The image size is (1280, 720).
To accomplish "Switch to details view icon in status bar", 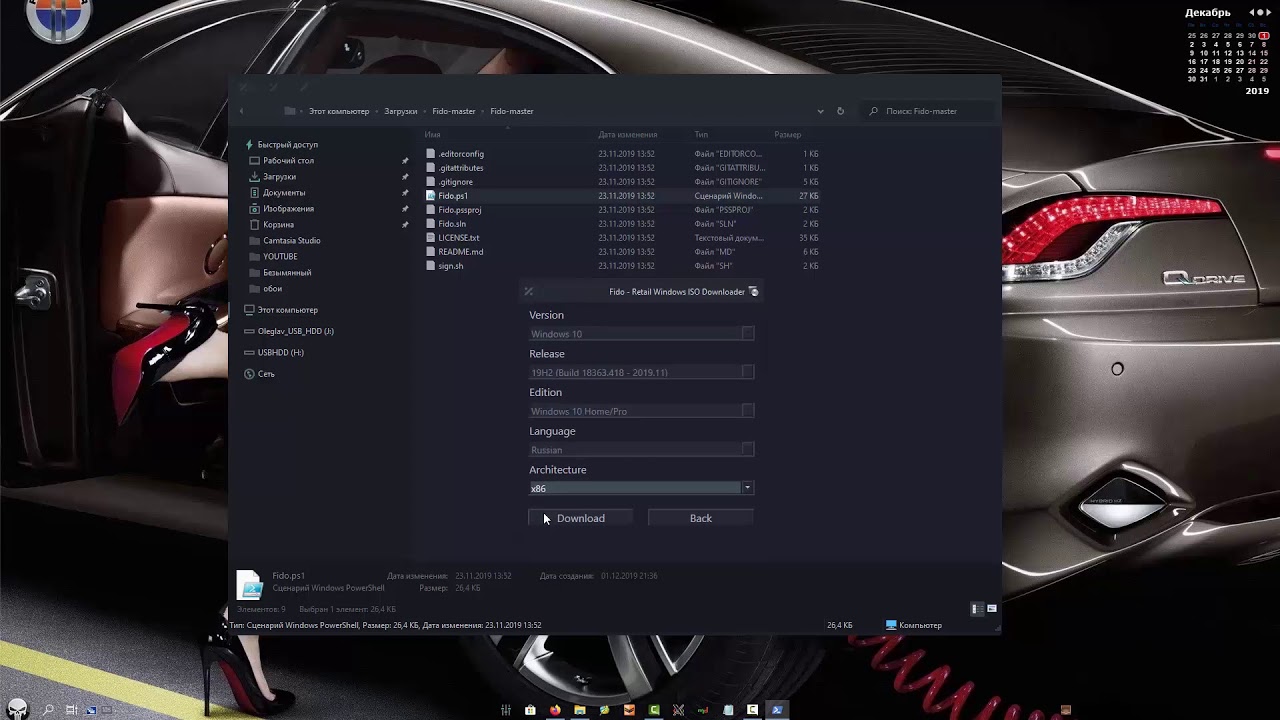I will [977, 609].
